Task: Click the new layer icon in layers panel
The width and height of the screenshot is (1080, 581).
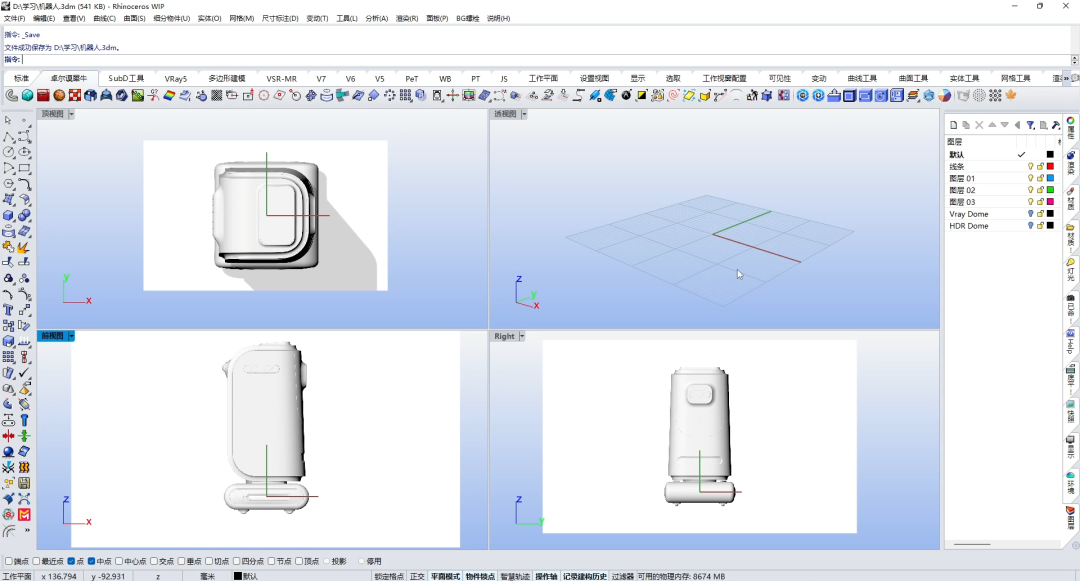Action: click(953, 125)
